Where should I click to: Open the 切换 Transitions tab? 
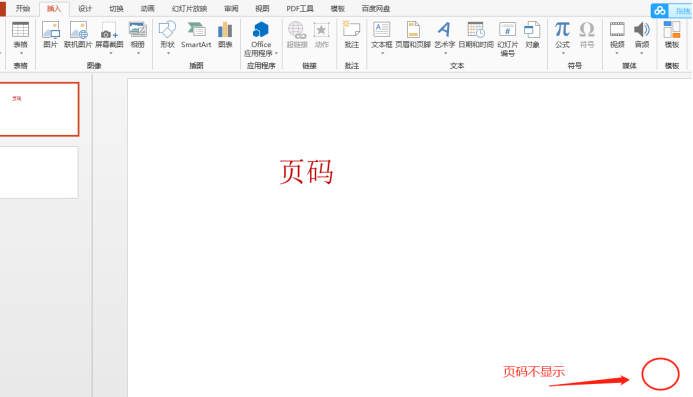click(x=116, y=9)
